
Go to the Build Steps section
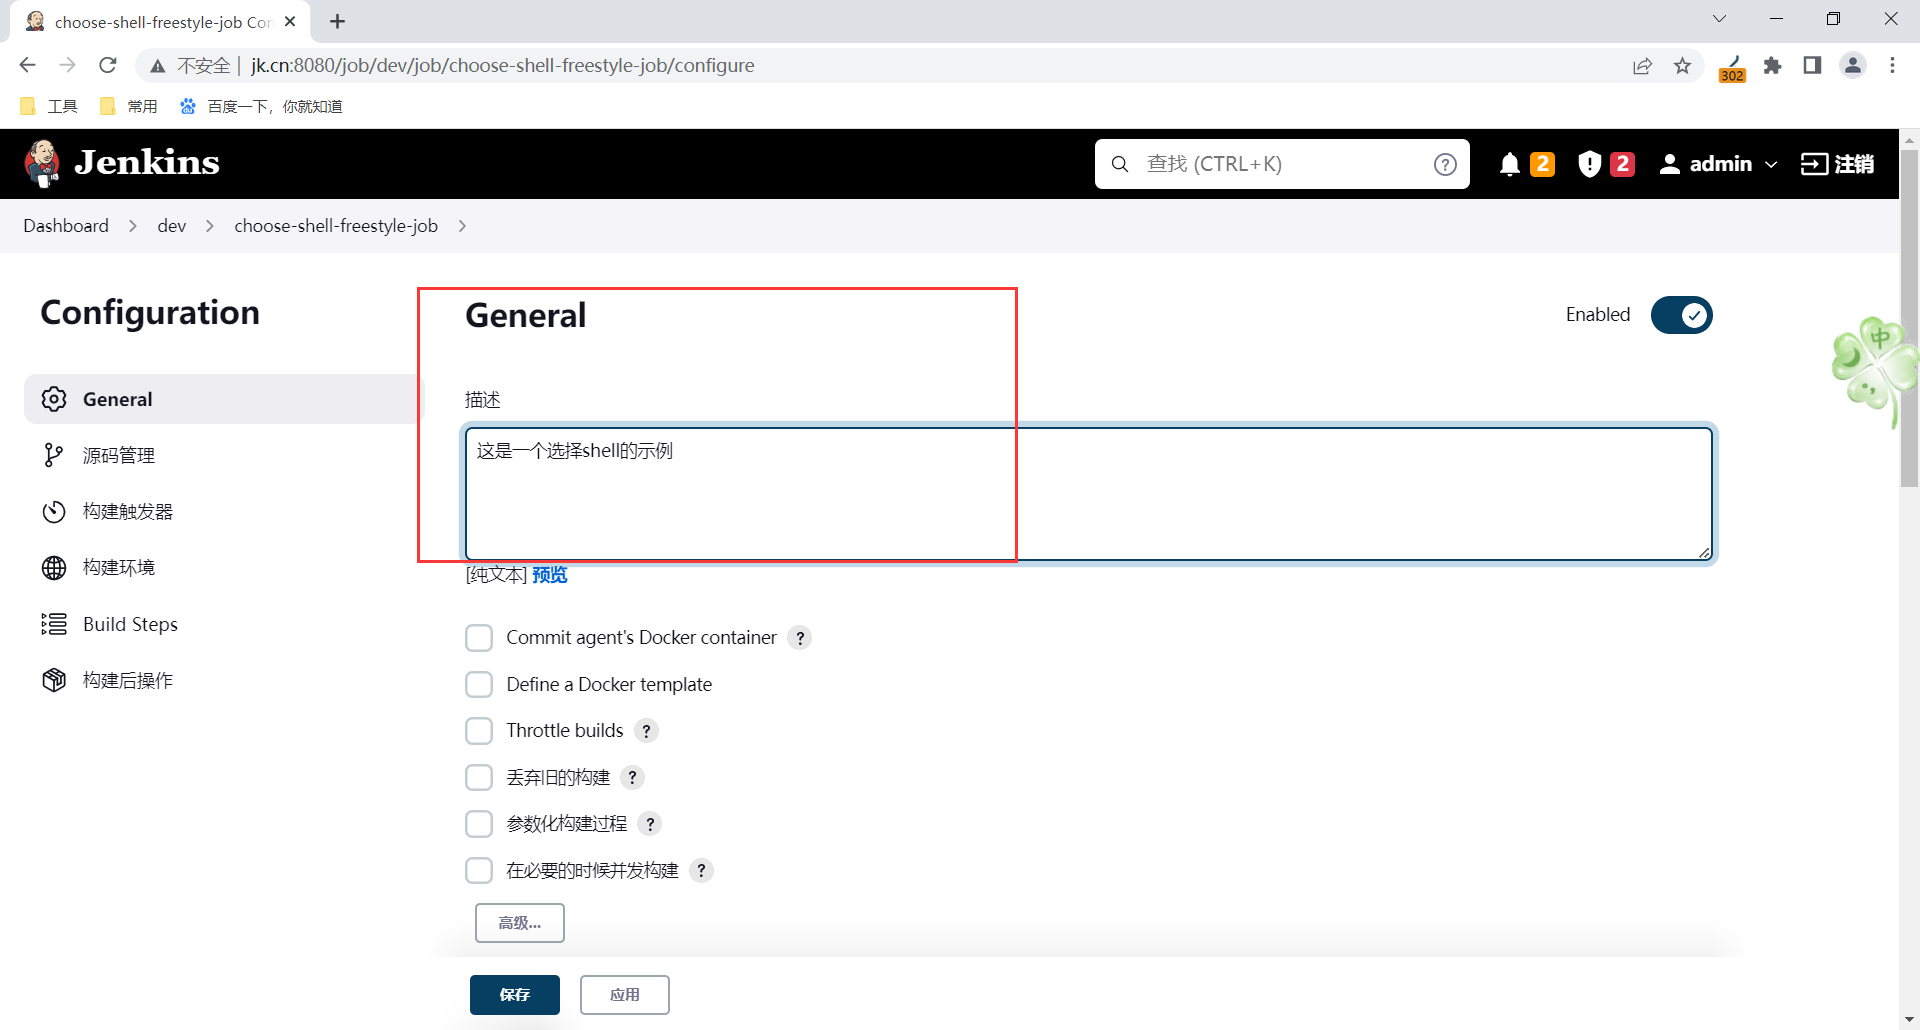point(224,624)
